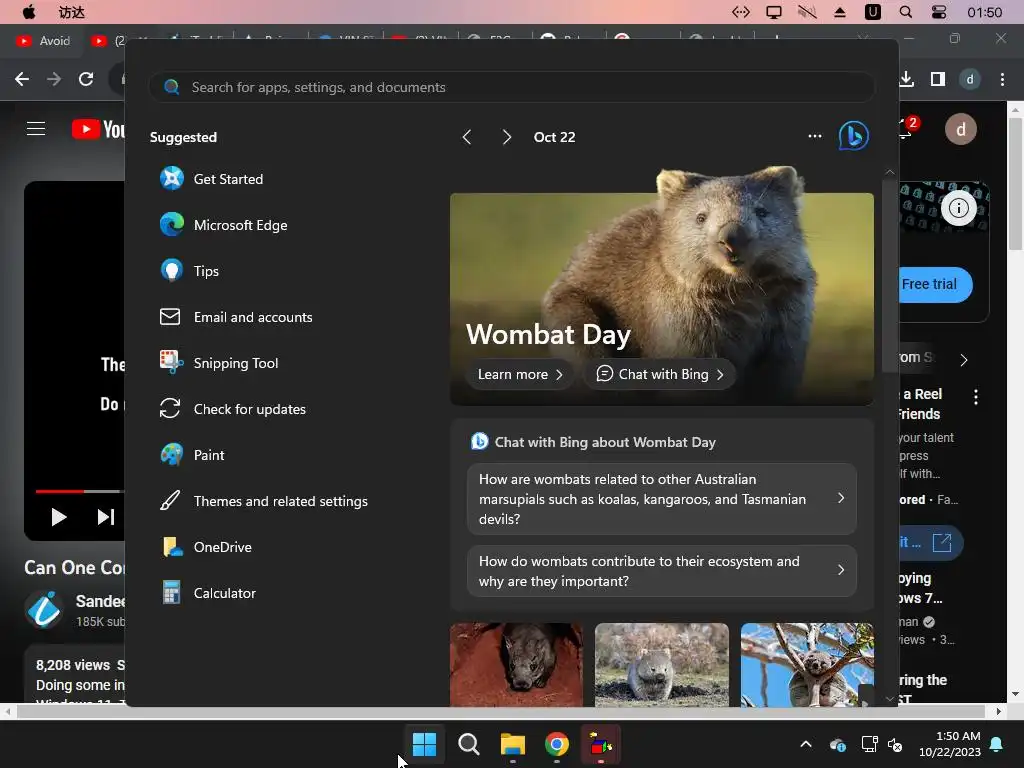This screenshot has width=1024, height=768.
Task: Open YouTube hamburger menu
Action: [x=36, y=129]
